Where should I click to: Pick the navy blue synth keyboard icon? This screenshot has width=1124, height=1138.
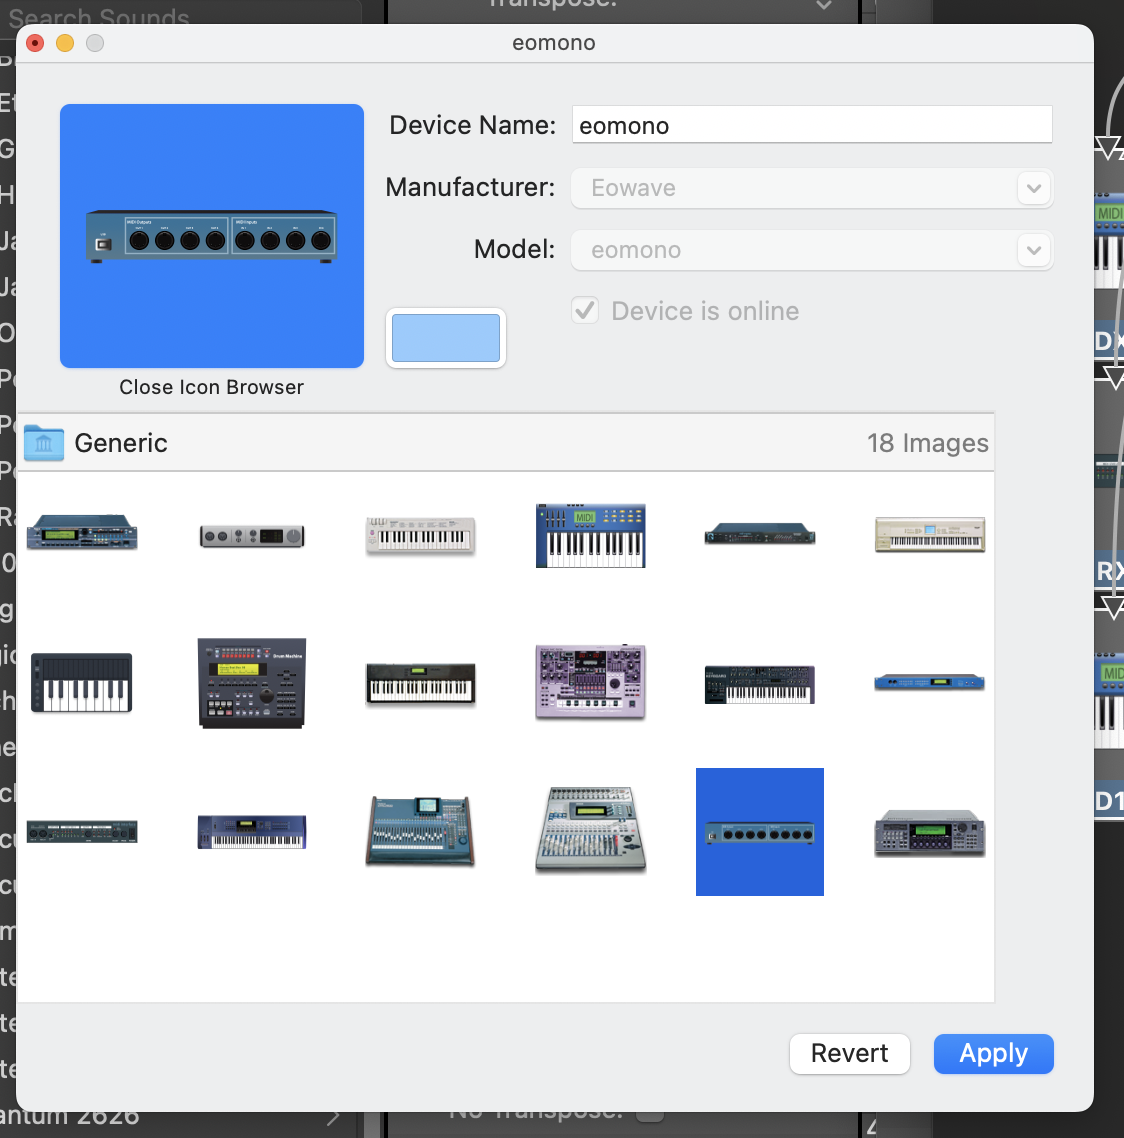pyautogui.click(x=252, y=832)
